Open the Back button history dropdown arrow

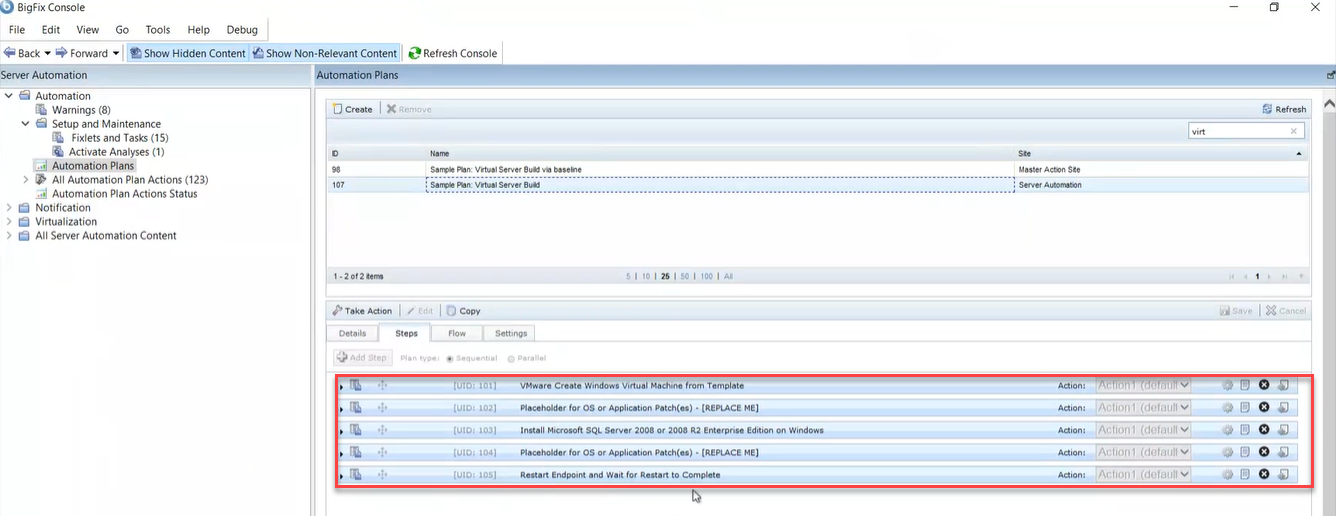tap(47, 53)
